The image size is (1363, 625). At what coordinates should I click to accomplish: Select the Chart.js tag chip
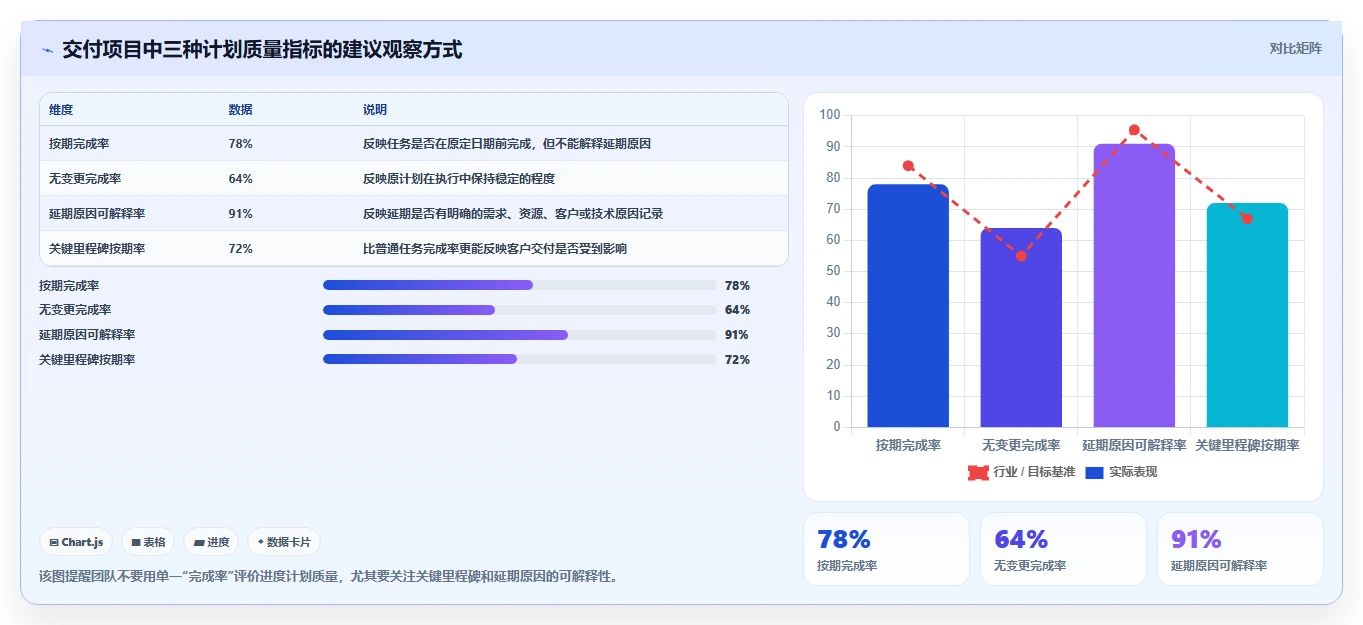coord(77,542)
